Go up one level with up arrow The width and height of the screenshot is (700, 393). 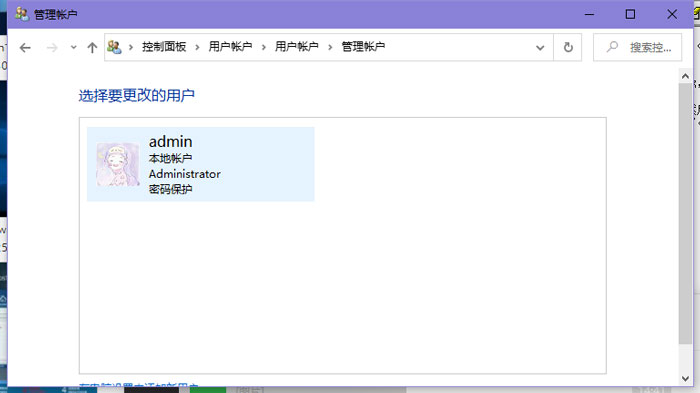[x=92, y=47]
